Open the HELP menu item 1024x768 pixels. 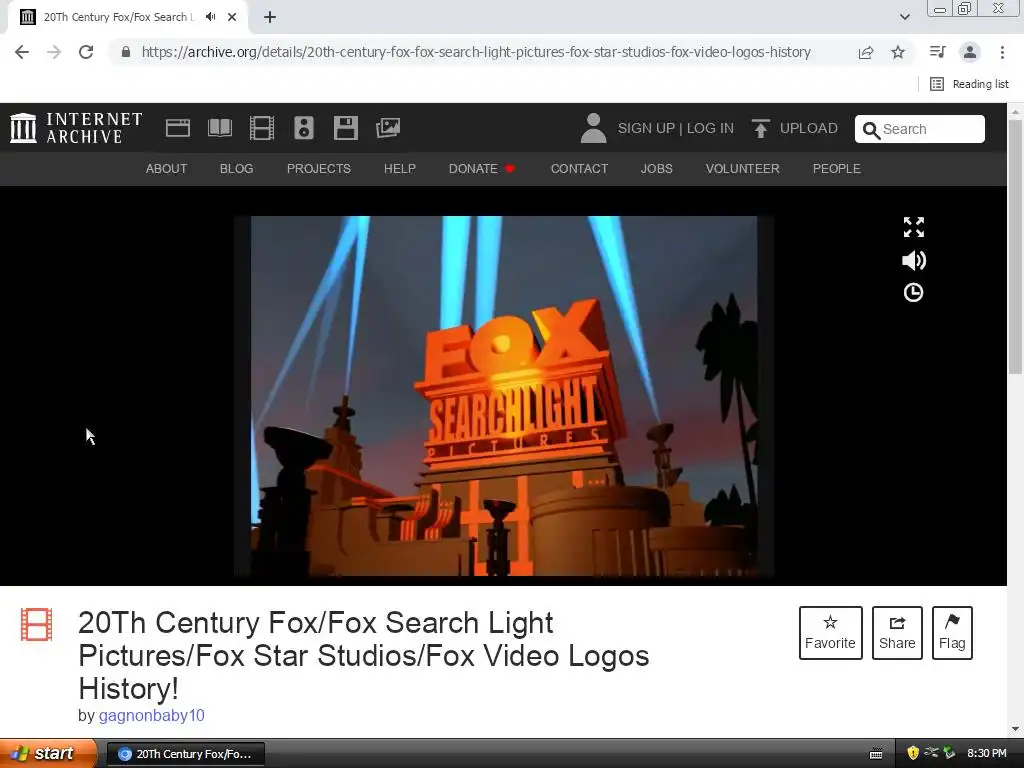(x=400, y=168)
